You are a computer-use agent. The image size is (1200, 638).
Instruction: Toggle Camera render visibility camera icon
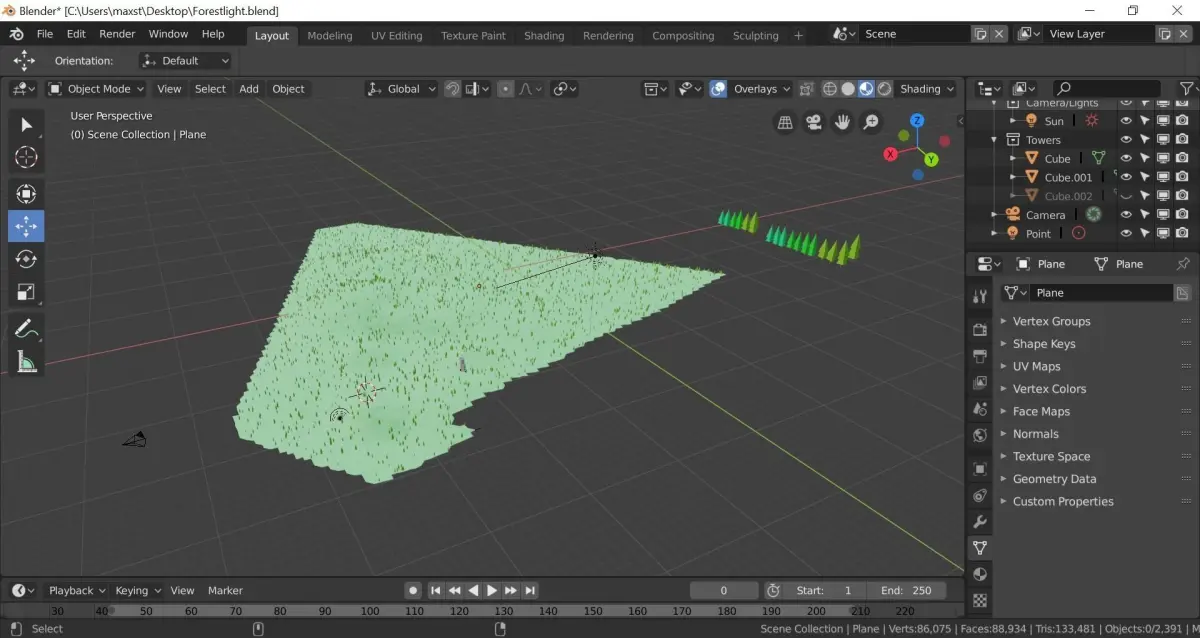pyautogui.click(x=1182, y=215)
